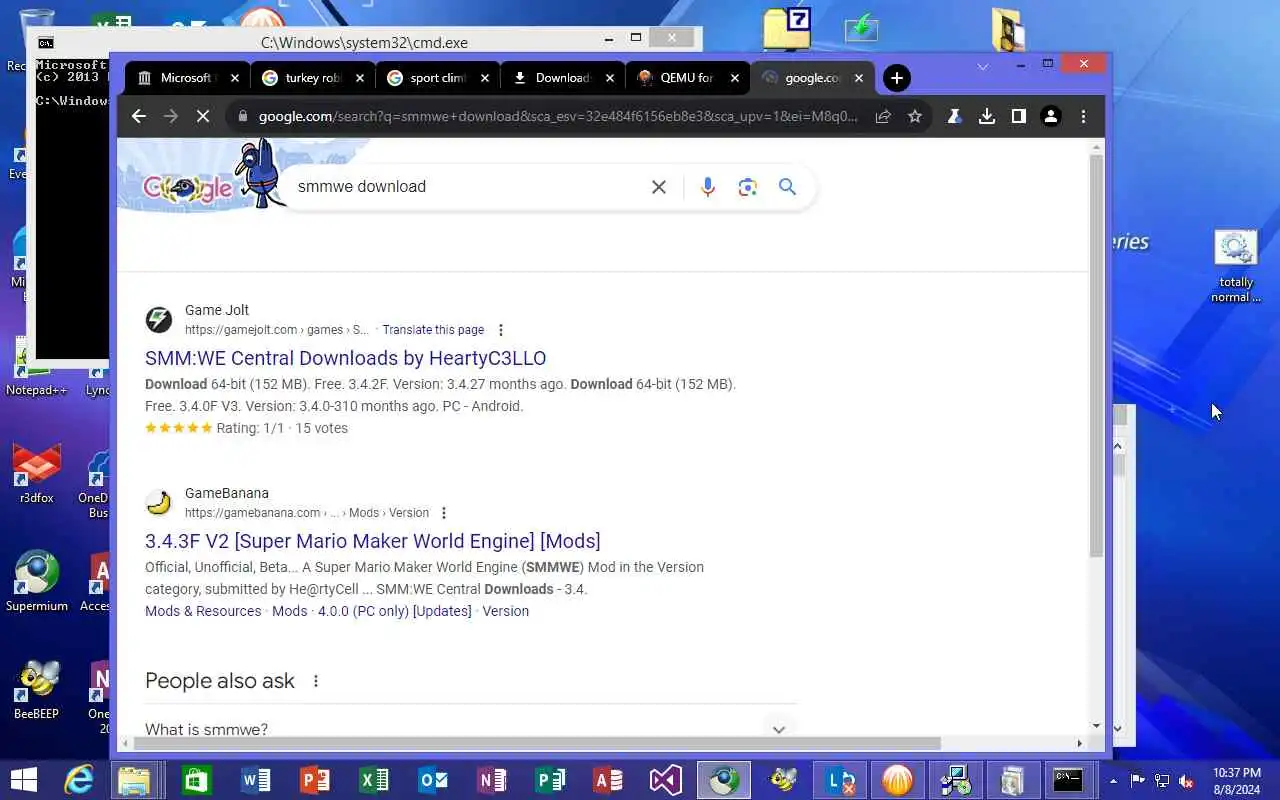The height and width of the screenshot is (800, 1280).
Task: Open the Chrome Labs flask icon
Action: [954, 116]
